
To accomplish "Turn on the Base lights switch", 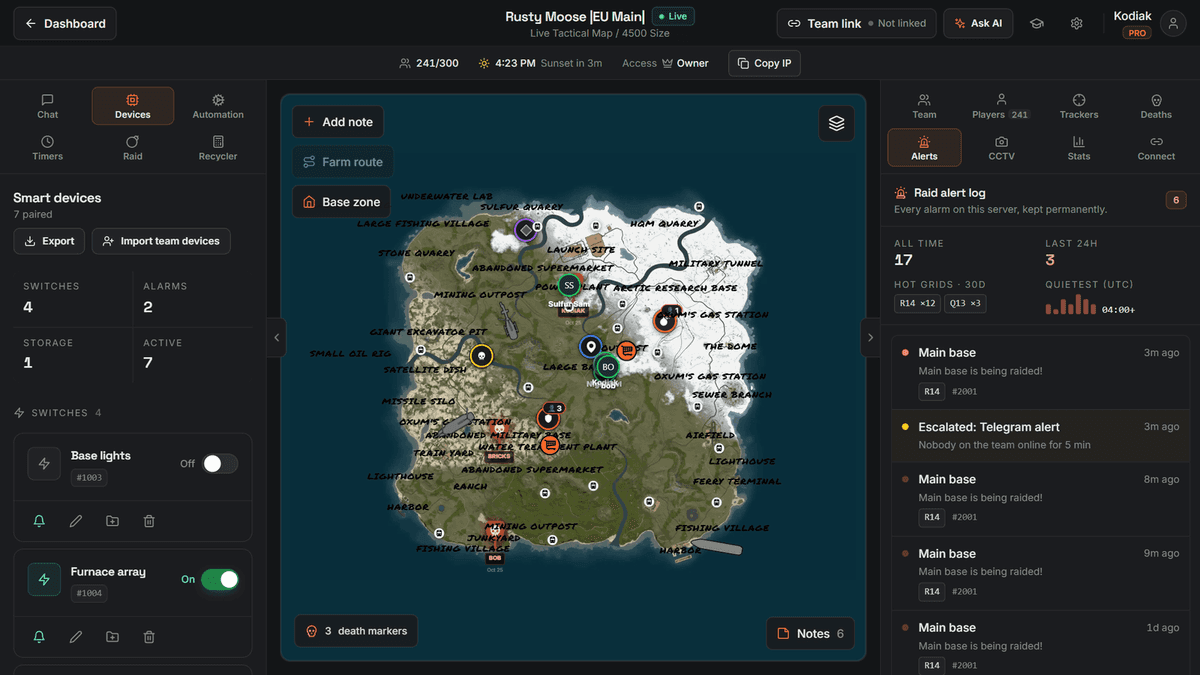I will (x=220, y=464).
